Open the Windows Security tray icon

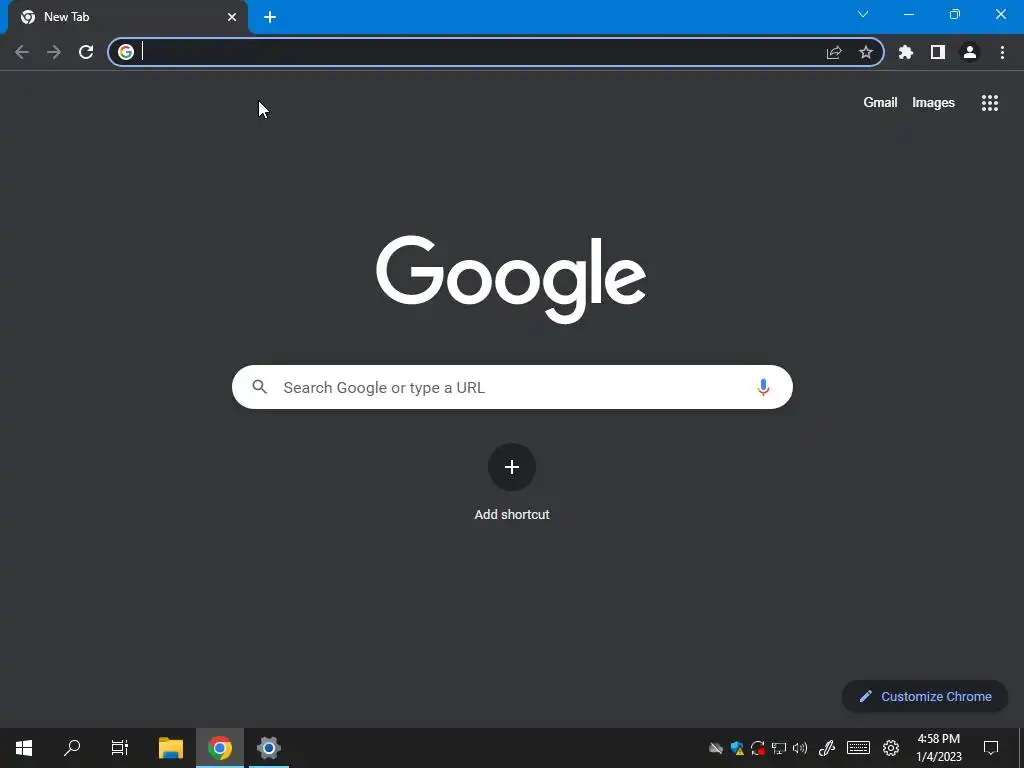(x=737, y=748)
